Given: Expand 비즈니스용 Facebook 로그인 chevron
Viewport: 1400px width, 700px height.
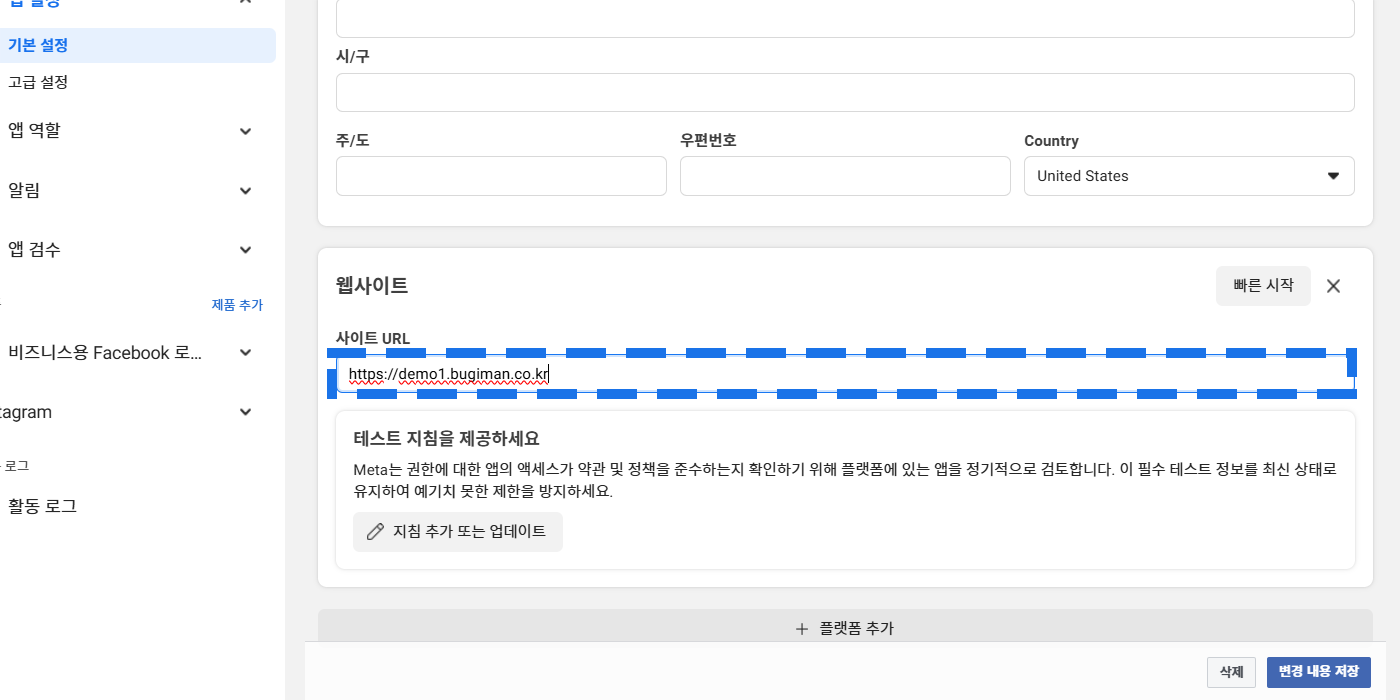Looking at the screenshot, I should click(x=246, y=353).
